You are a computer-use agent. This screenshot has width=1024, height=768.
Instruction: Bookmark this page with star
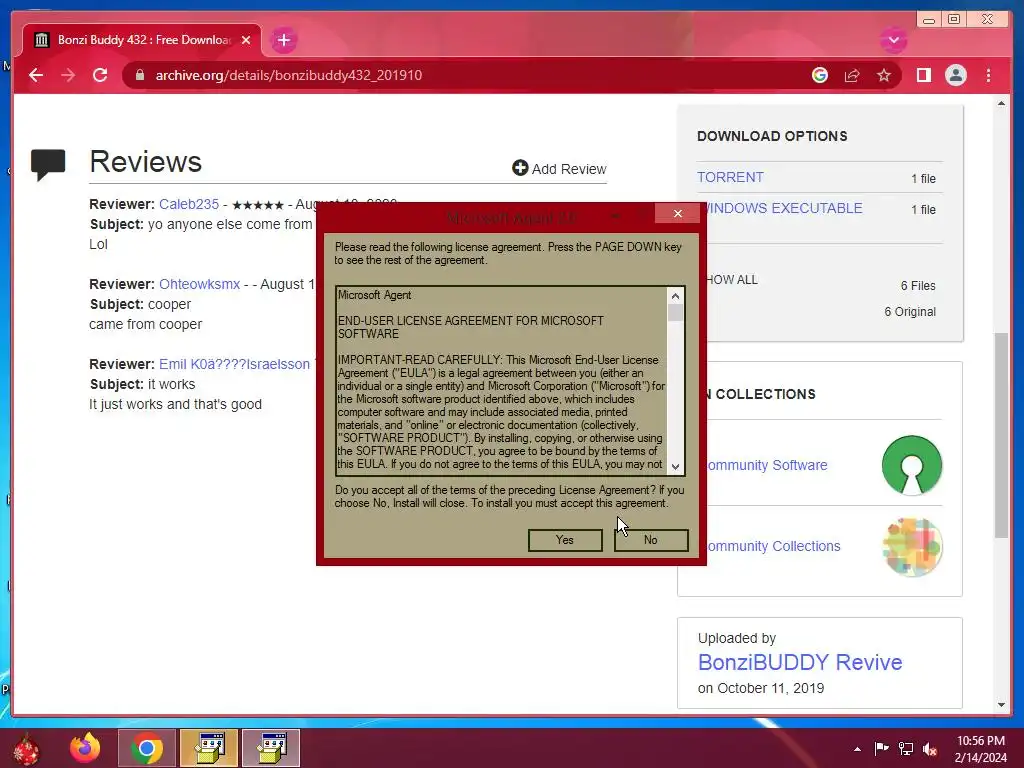[884, 75]
